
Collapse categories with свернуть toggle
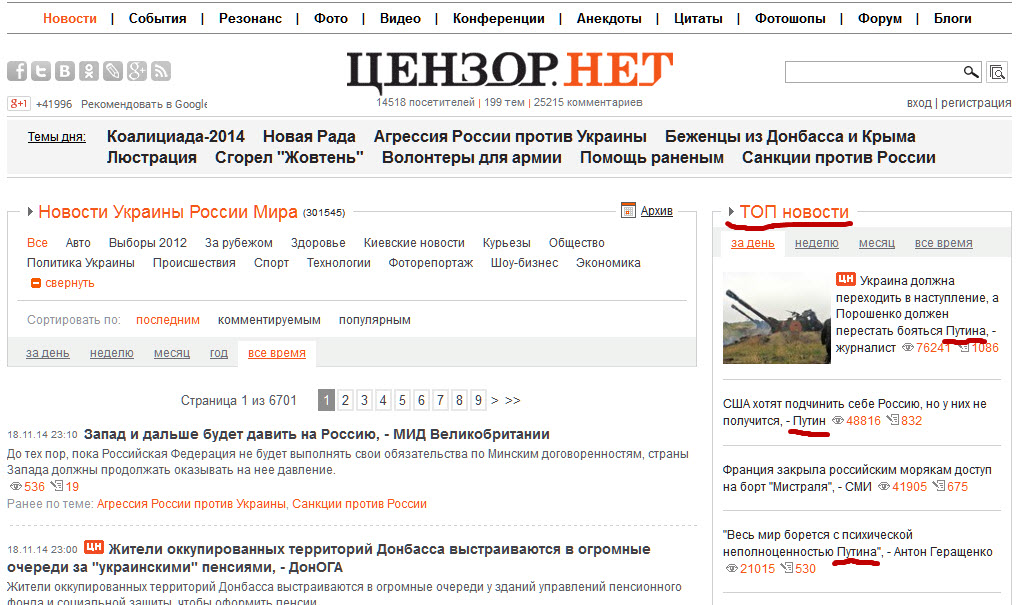[x=62, y=283]
